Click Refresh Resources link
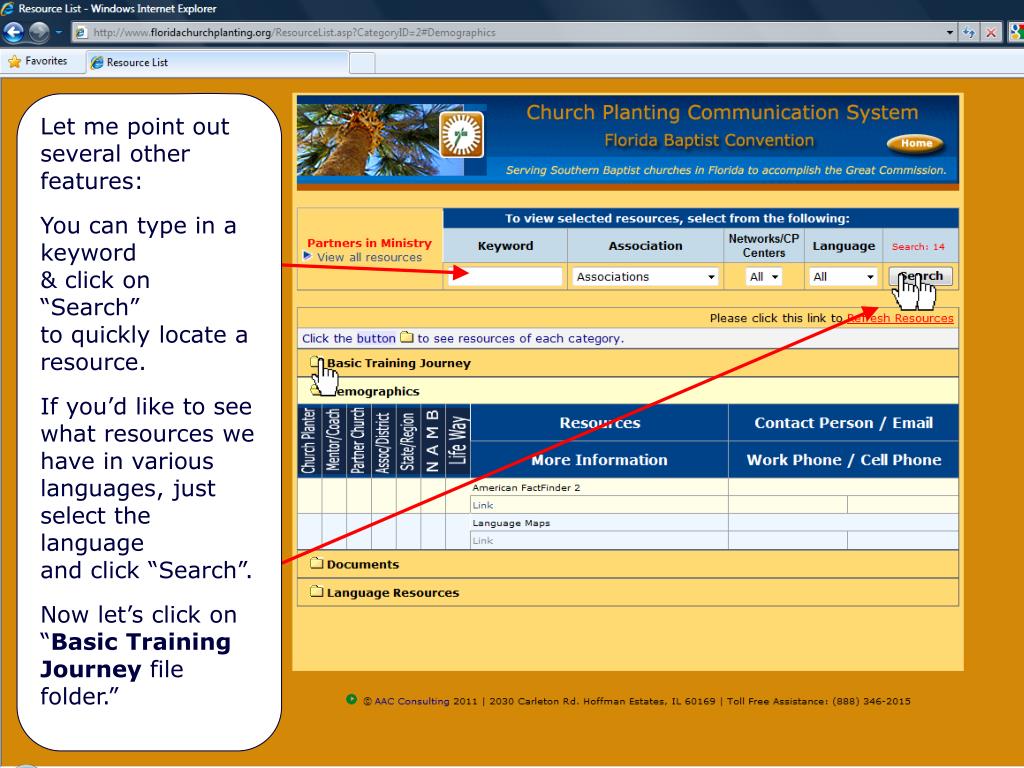Image resolution: width=1024 pixels, height=768 pixels. click(900, 318)
